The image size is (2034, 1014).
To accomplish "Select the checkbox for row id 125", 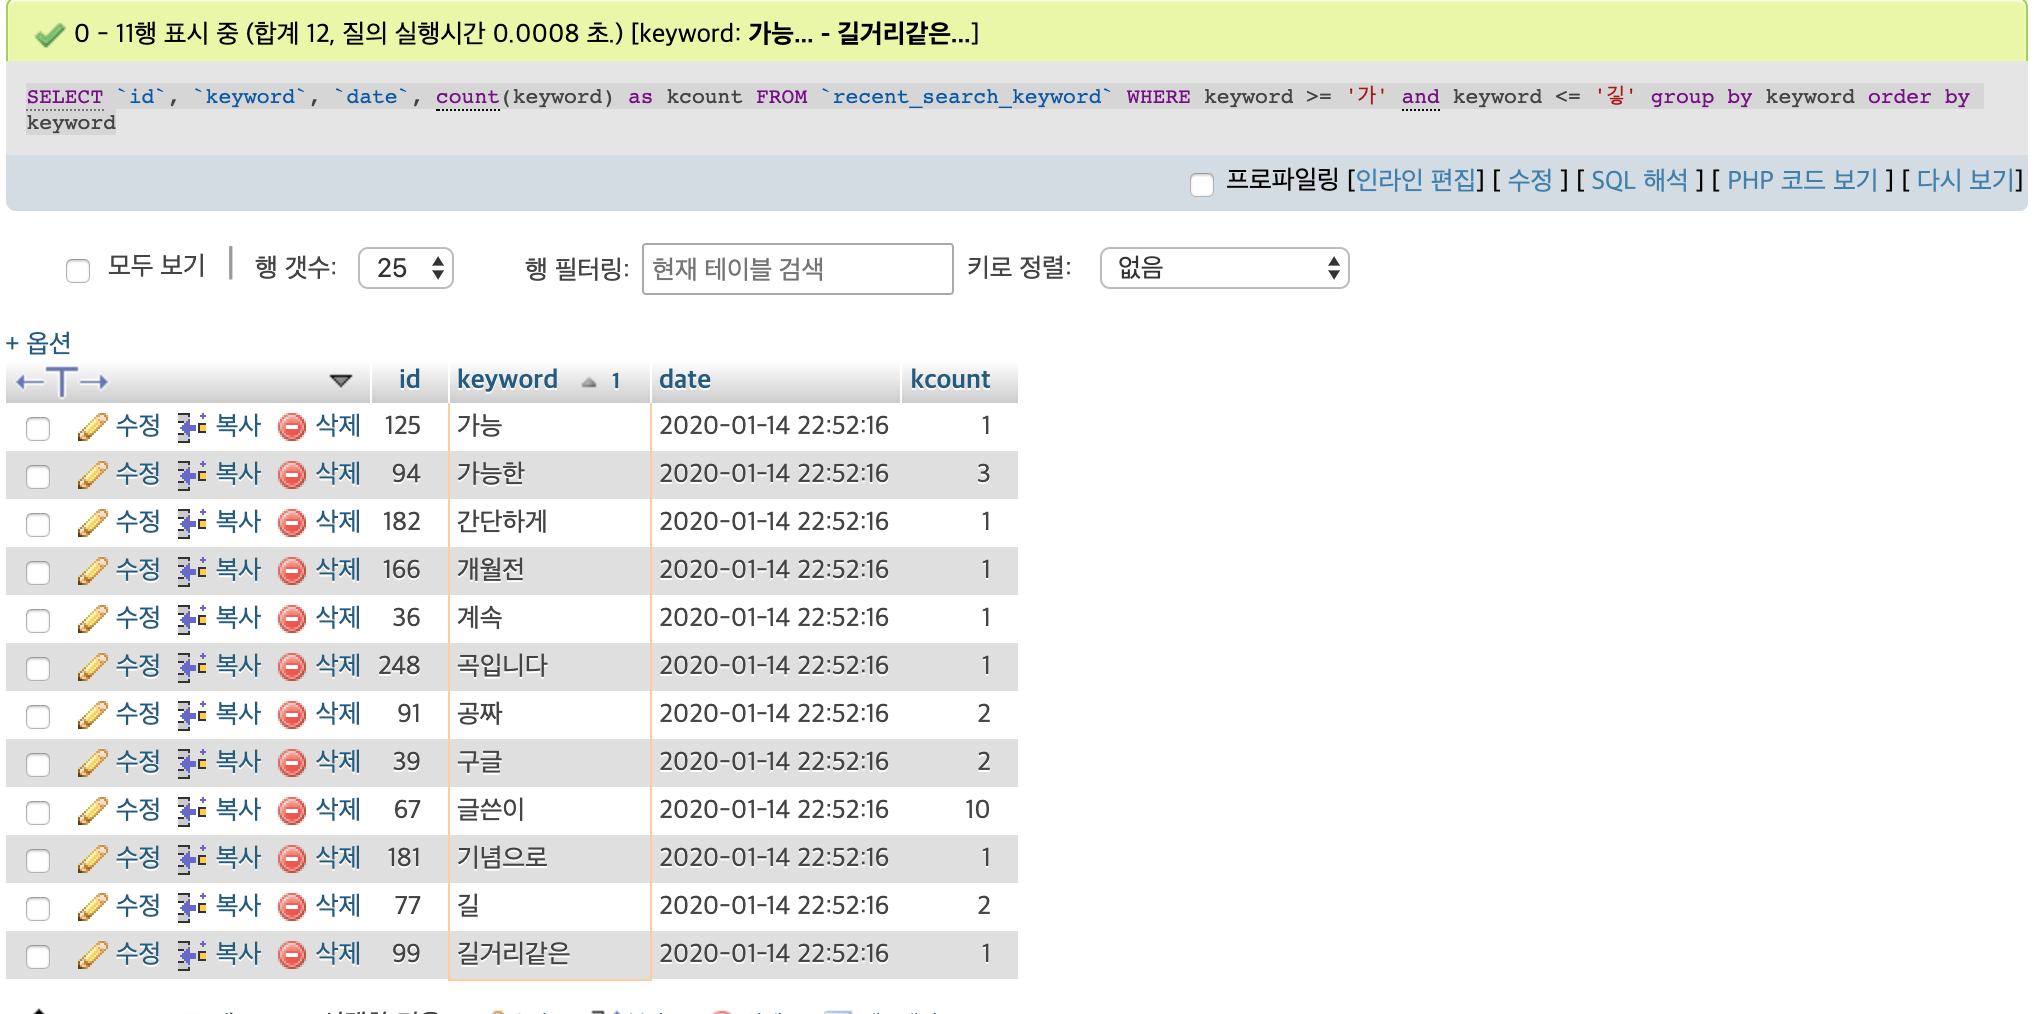I will 38,428.
